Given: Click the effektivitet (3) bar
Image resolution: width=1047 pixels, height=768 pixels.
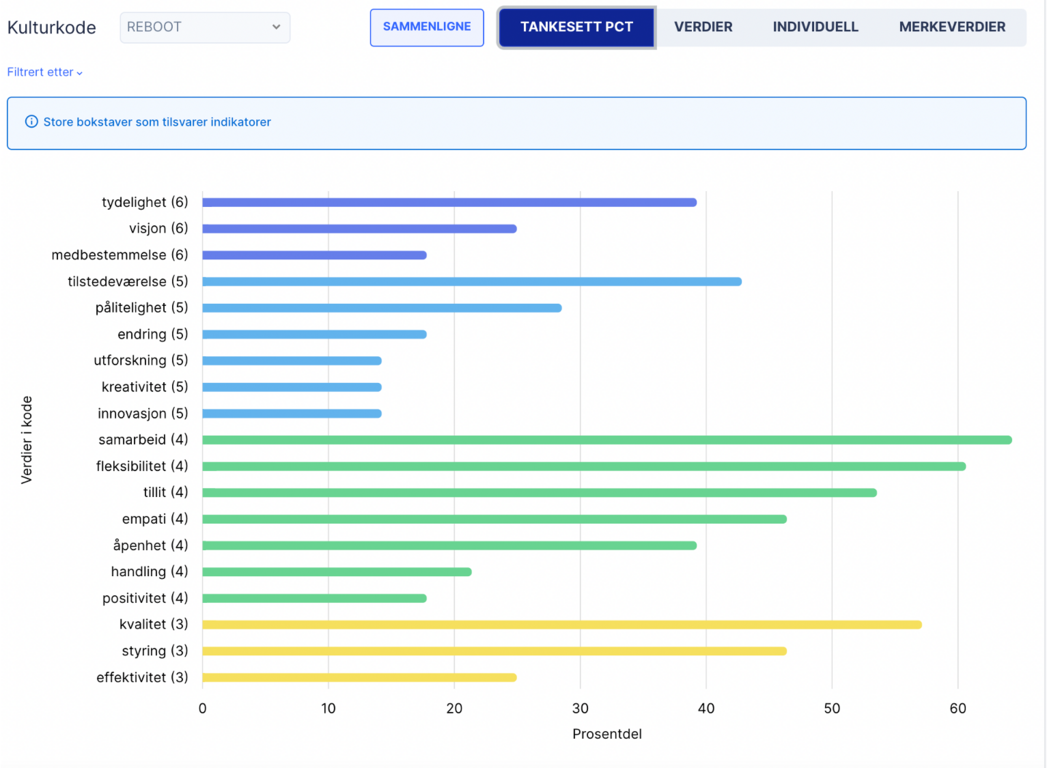Looking at the screenshot, I should point(359,677).
